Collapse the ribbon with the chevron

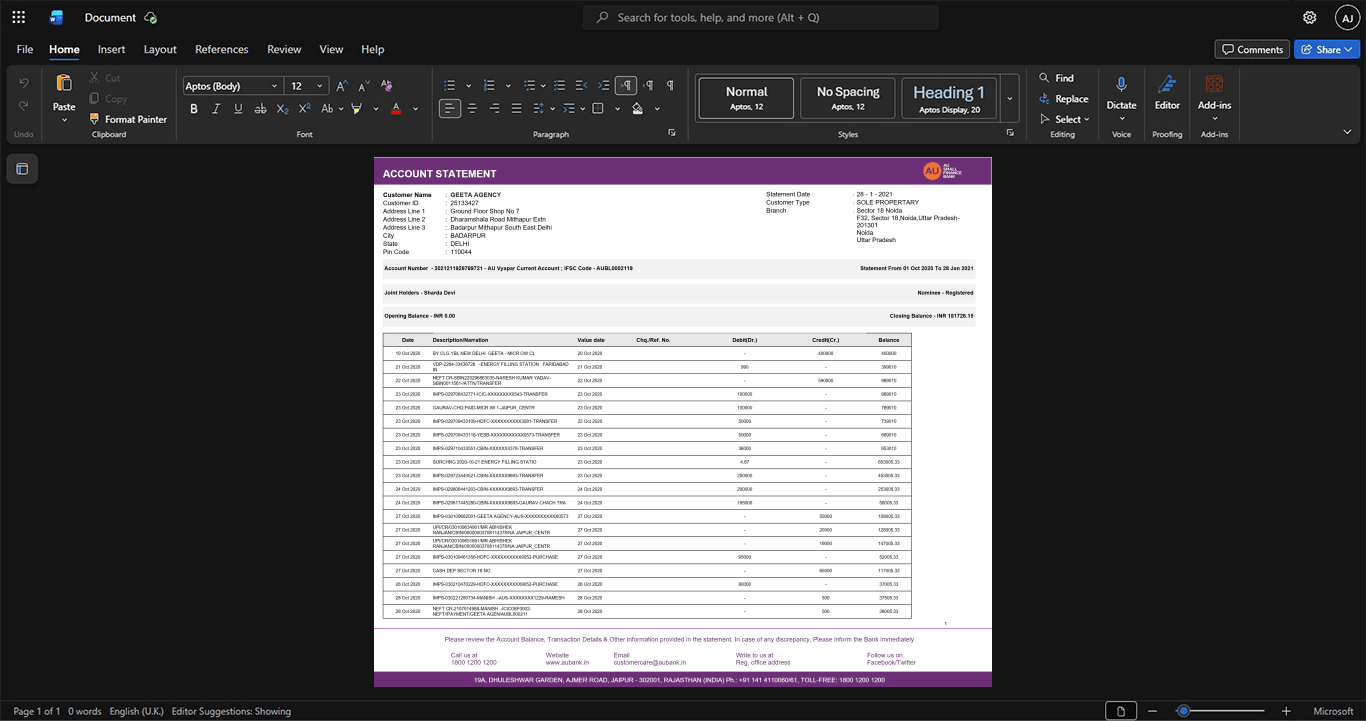pos(1347,132)
